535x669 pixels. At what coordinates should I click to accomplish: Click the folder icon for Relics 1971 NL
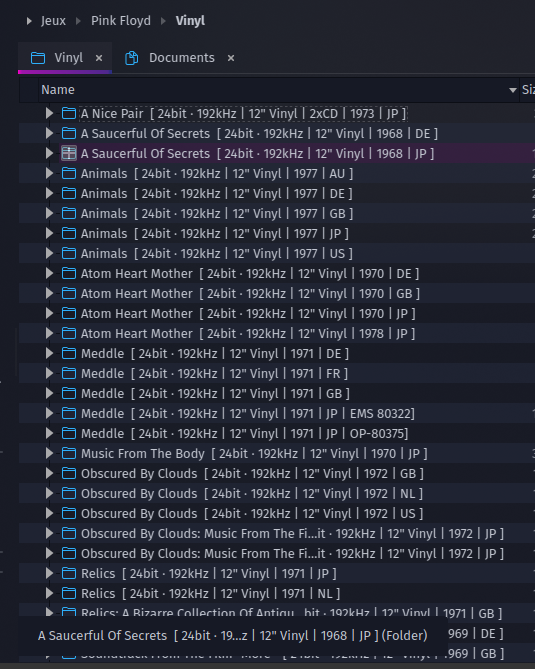point(69,593)
